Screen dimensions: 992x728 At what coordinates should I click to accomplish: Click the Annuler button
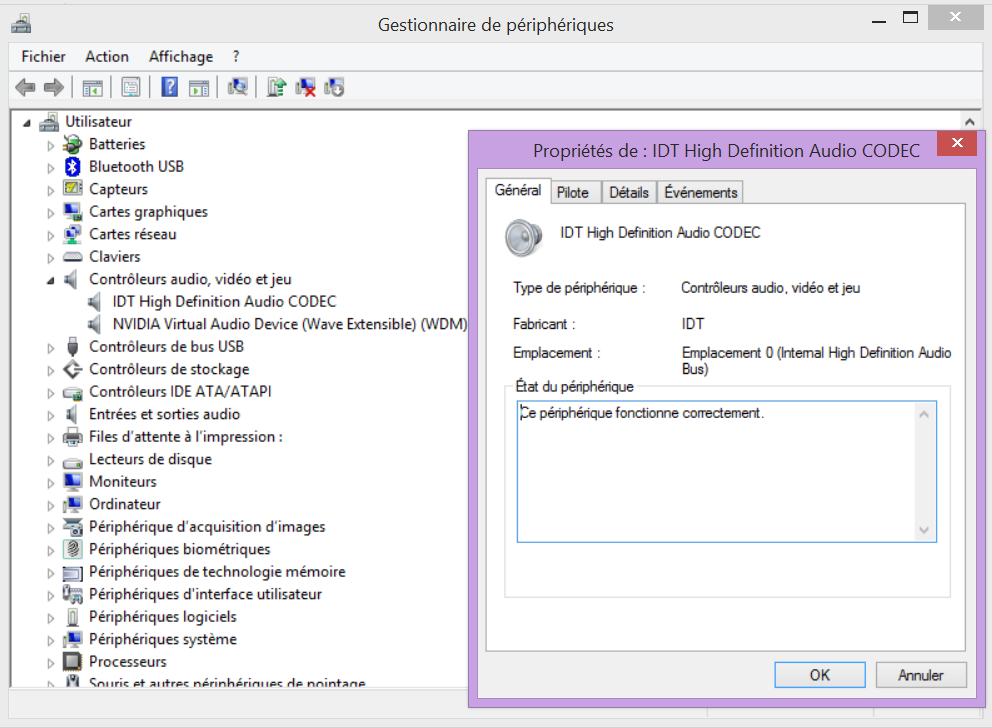pyautogui.click(x=921, y=675)
